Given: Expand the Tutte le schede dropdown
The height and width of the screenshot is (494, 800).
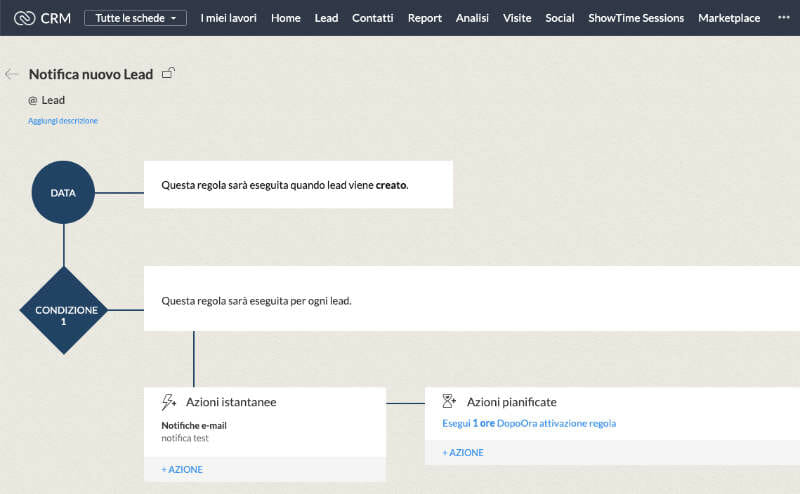Looking at the screenshot, I should pos(135,18).
